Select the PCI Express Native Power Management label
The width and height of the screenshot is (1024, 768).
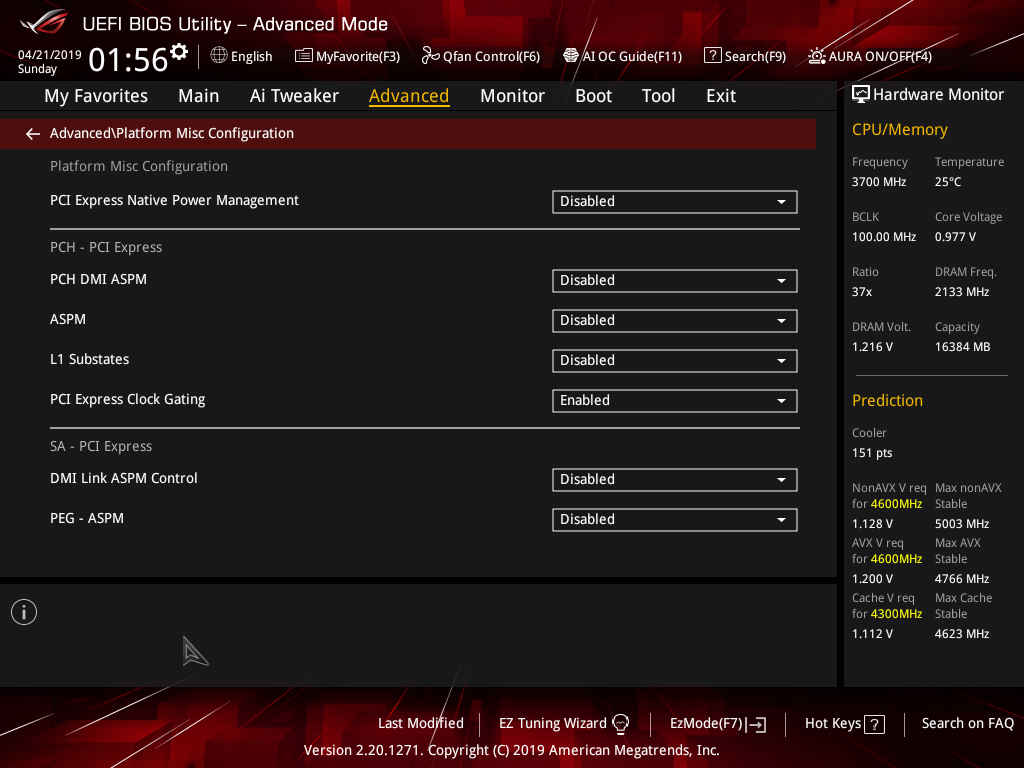pos(174,200)
